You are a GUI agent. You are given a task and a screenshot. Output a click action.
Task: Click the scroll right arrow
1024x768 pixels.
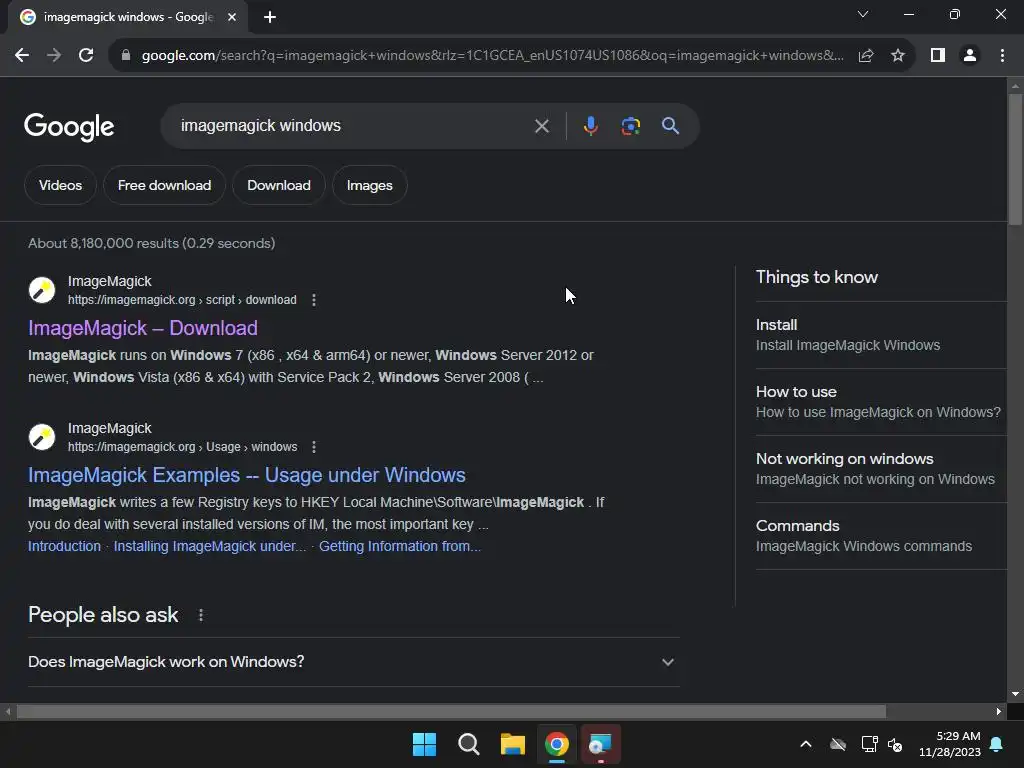coord(999,711)
